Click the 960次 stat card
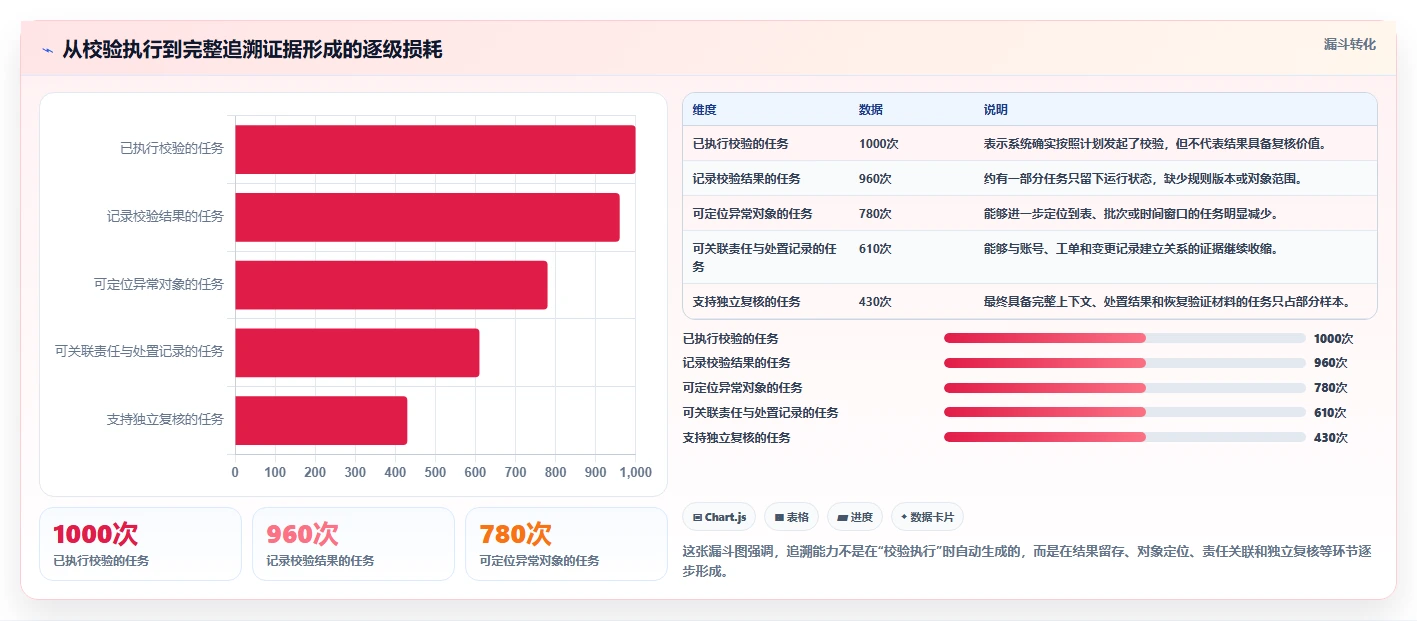1417x621 pixels. coord(353,544)
